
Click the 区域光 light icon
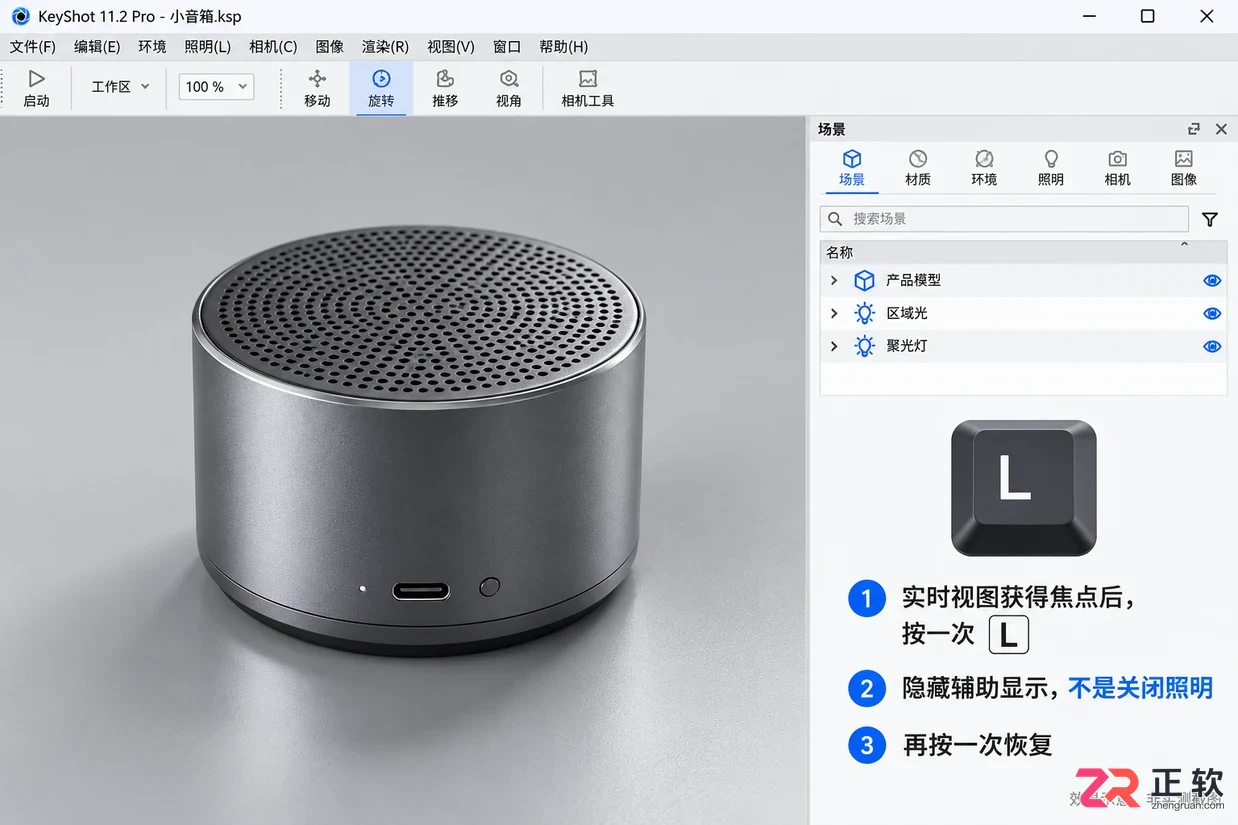point(864,314)
